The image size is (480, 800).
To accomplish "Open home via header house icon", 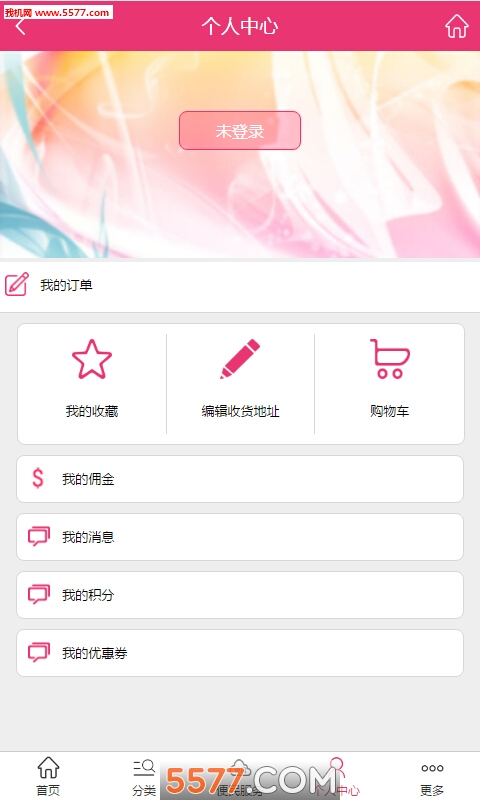I will (457, 26).
